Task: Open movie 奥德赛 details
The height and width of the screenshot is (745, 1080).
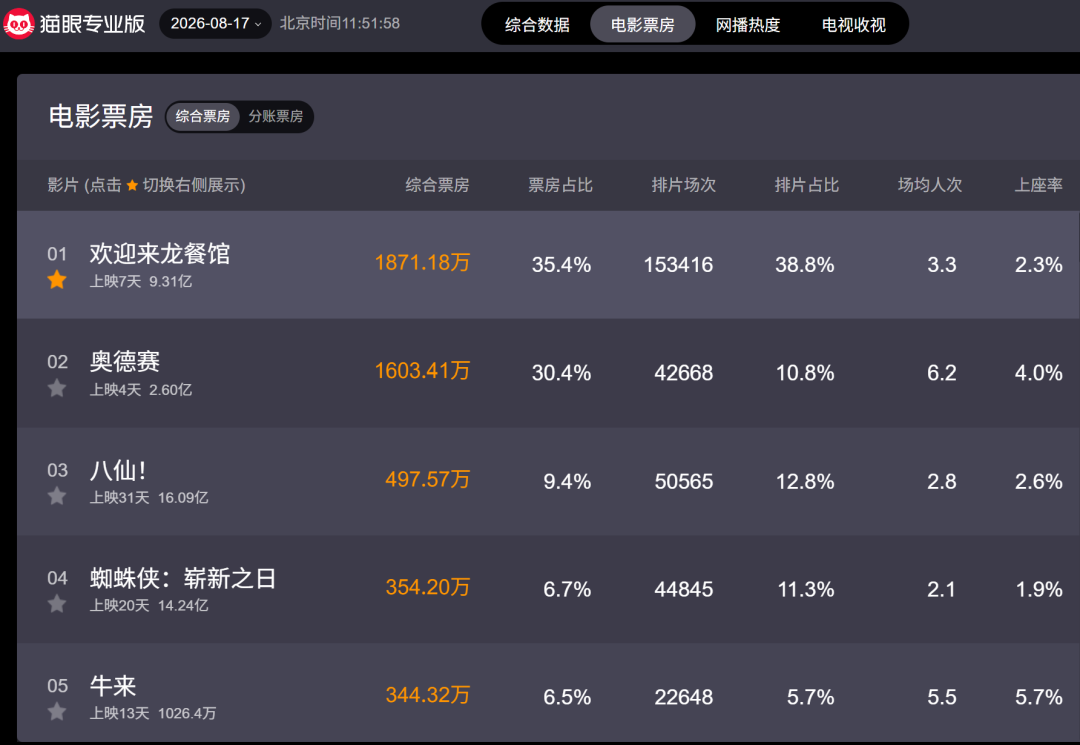Action: point(125,361)
